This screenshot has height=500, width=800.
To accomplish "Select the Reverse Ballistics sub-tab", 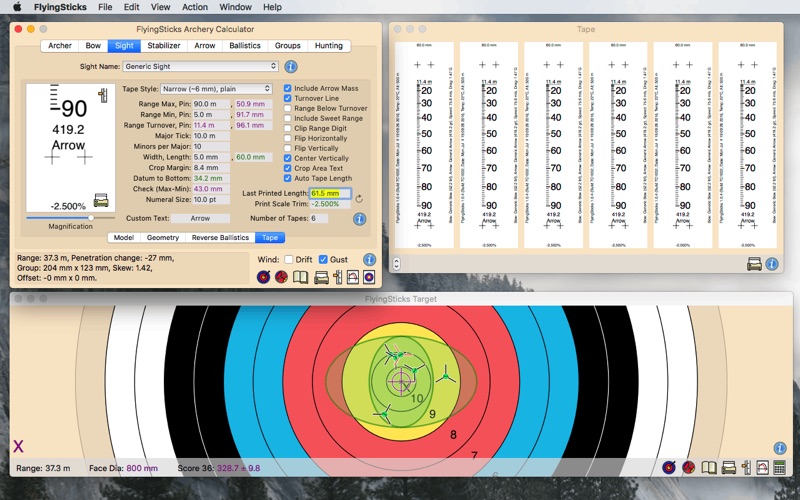I will pos(220,238).
